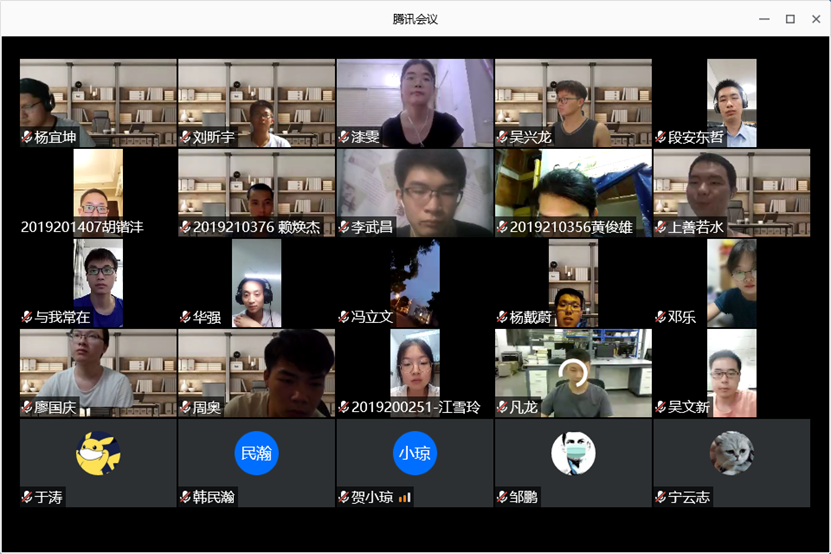Click the signal bars icon beside 贺小琼
Viewport: 831px width, 554px height.
(405, 497)
